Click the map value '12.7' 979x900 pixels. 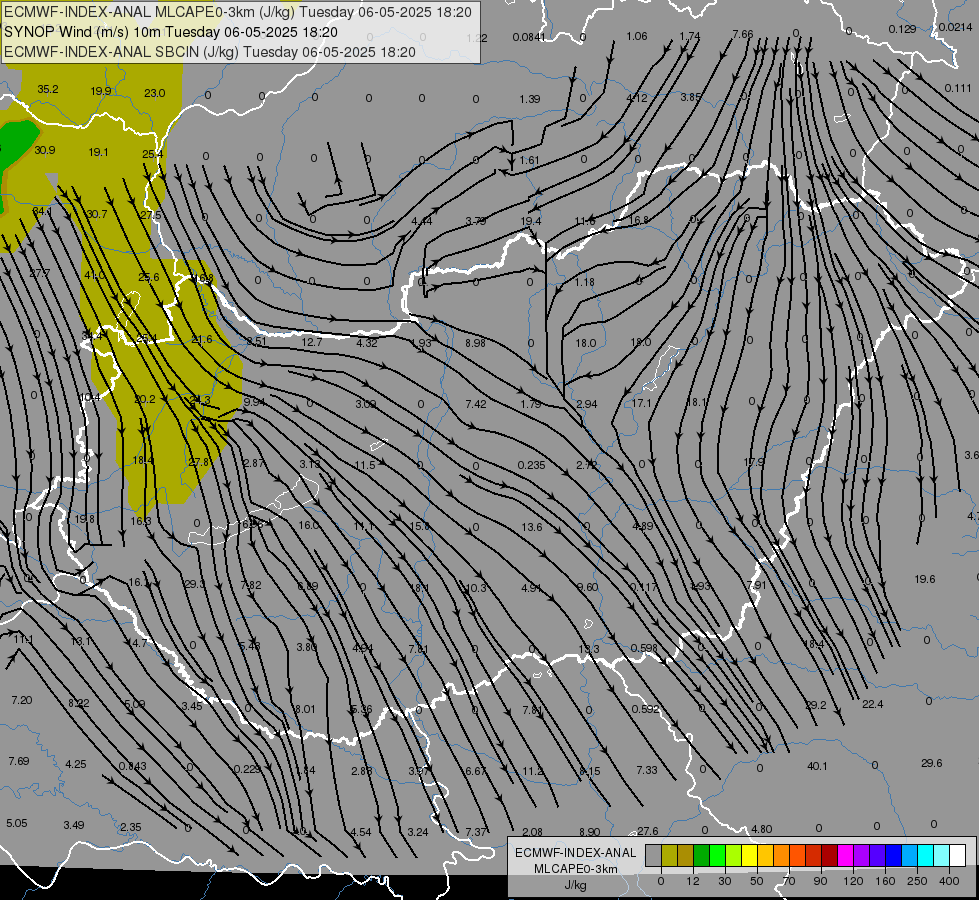point(312,342)
